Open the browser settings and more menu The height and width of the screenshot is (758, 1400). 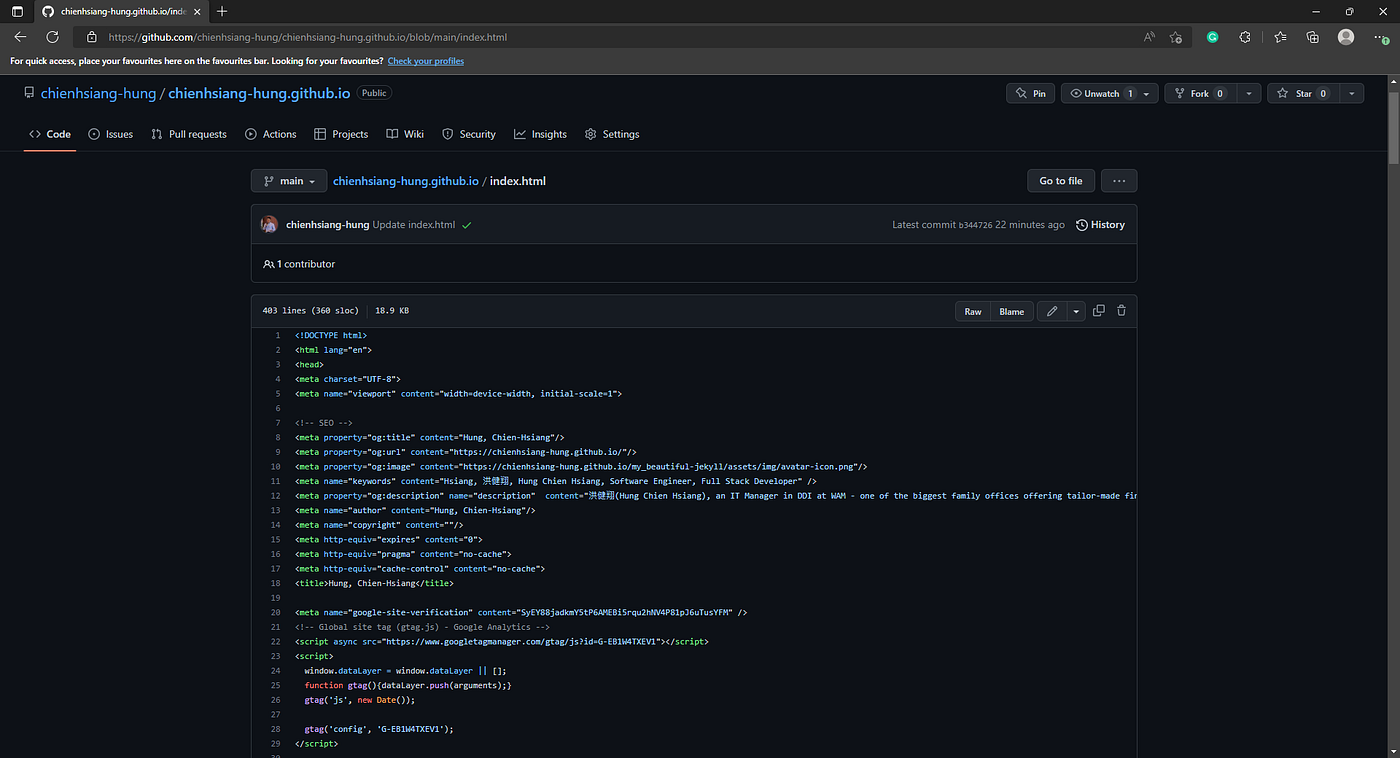pos(1380,37)
